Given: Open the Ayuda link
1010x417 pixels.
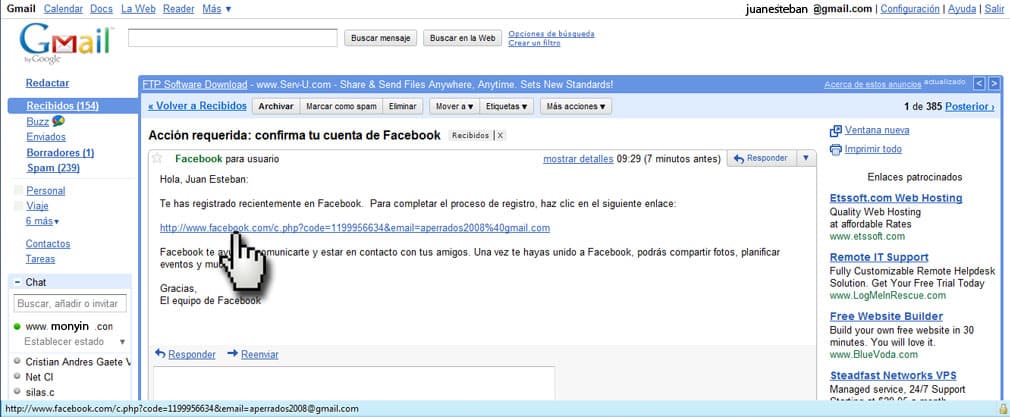Looking at the screenshot, I should (961, 9).
